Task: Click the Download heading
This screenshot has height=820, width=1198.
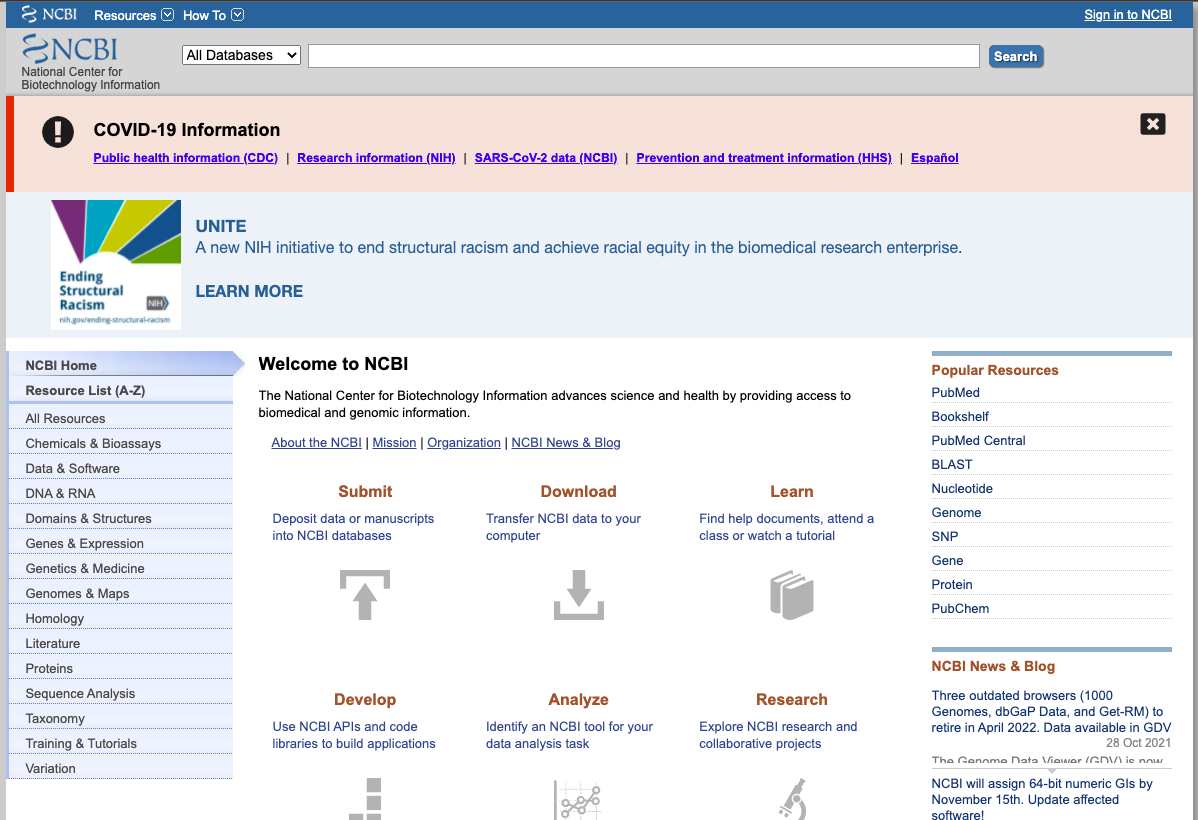Action: click(x=578, y=491)
